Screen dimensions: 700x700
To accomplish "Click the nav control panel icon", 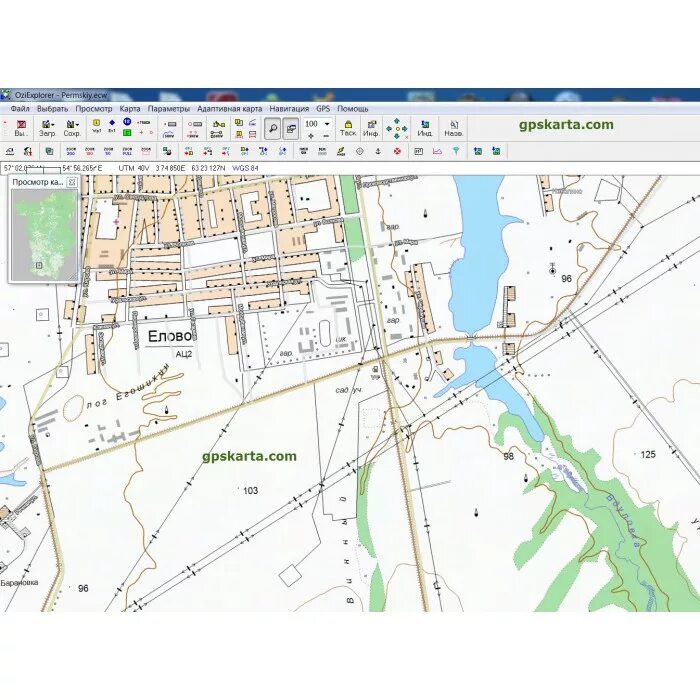I will (418, 152).
